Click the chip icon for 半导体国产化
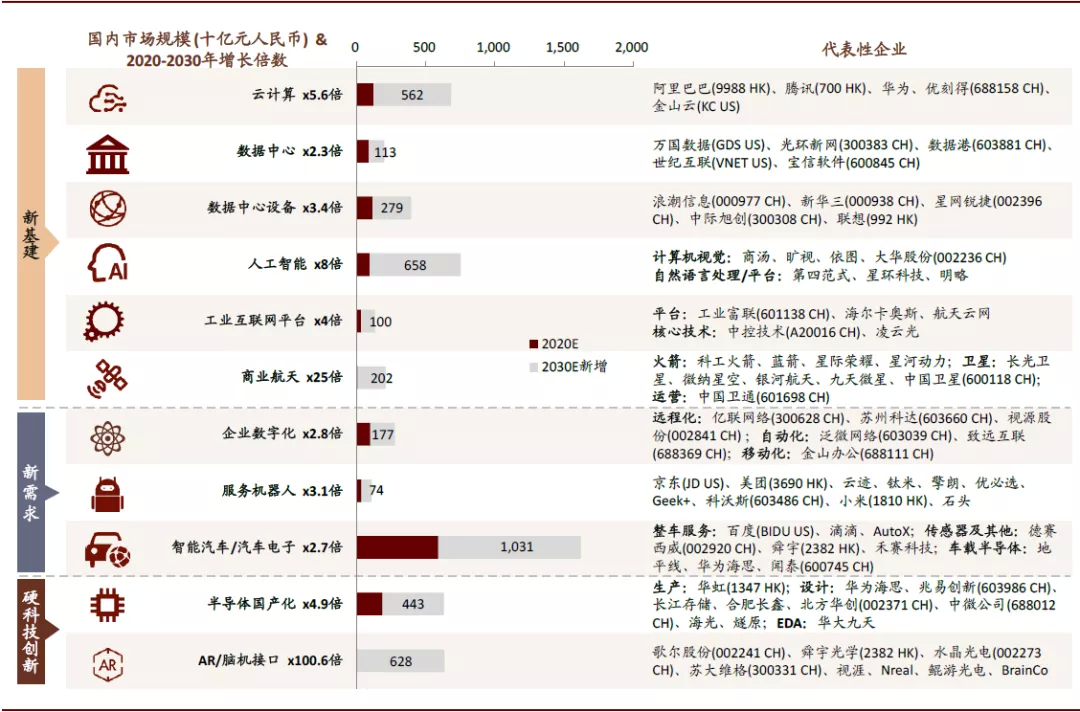The image size is (1080, 712). (107, 604)
